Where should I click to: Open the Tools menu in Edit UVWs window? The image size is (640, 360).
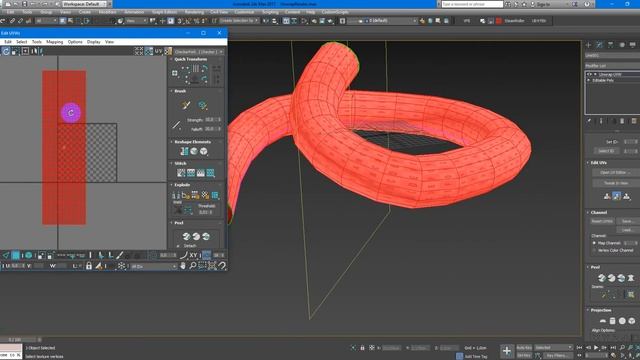(x=37, y=42)
